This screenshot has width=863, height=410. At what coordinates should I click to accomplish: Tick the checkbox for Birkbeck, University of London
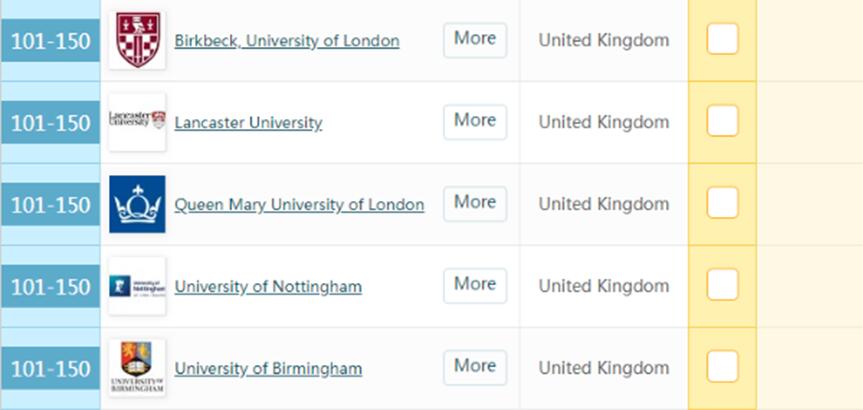pos(722,39)
